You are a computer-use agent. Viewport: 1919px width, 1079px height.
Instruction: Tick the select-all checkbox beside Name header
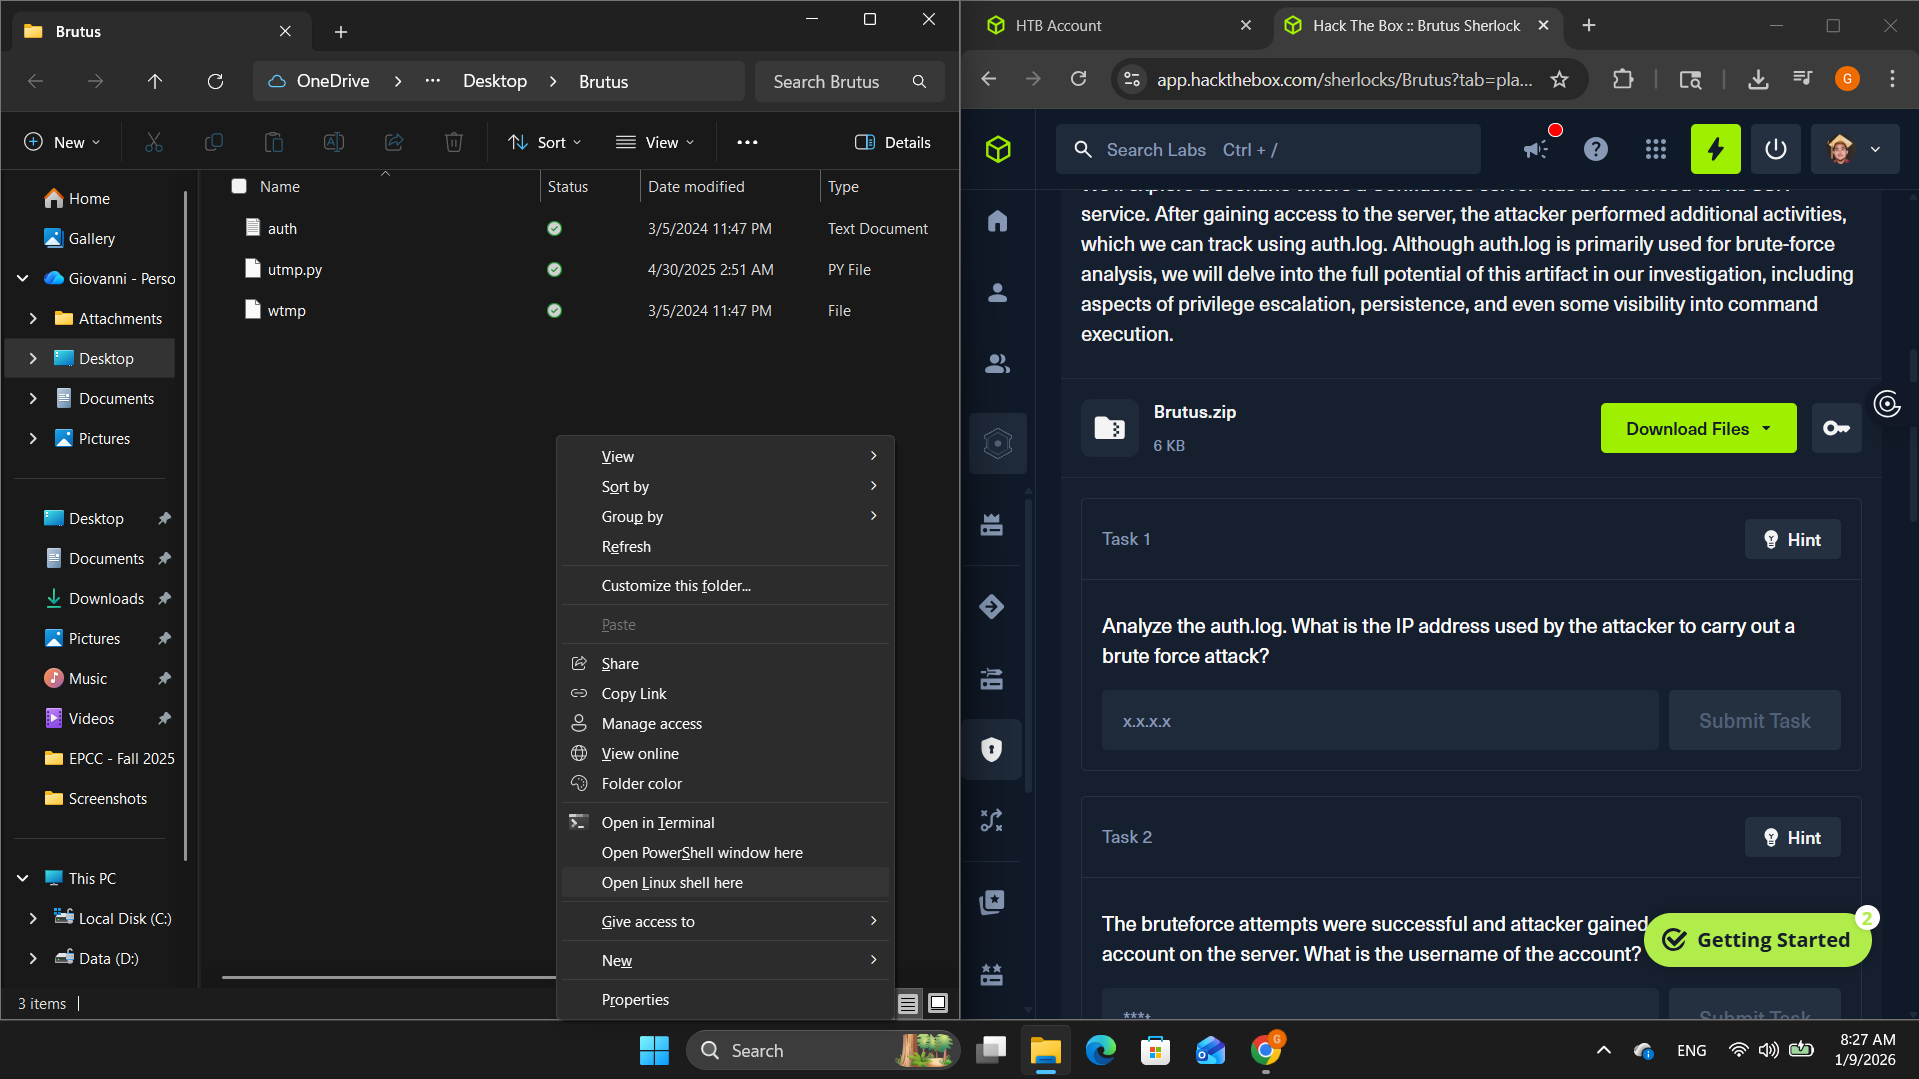click(x=239, y=186)
